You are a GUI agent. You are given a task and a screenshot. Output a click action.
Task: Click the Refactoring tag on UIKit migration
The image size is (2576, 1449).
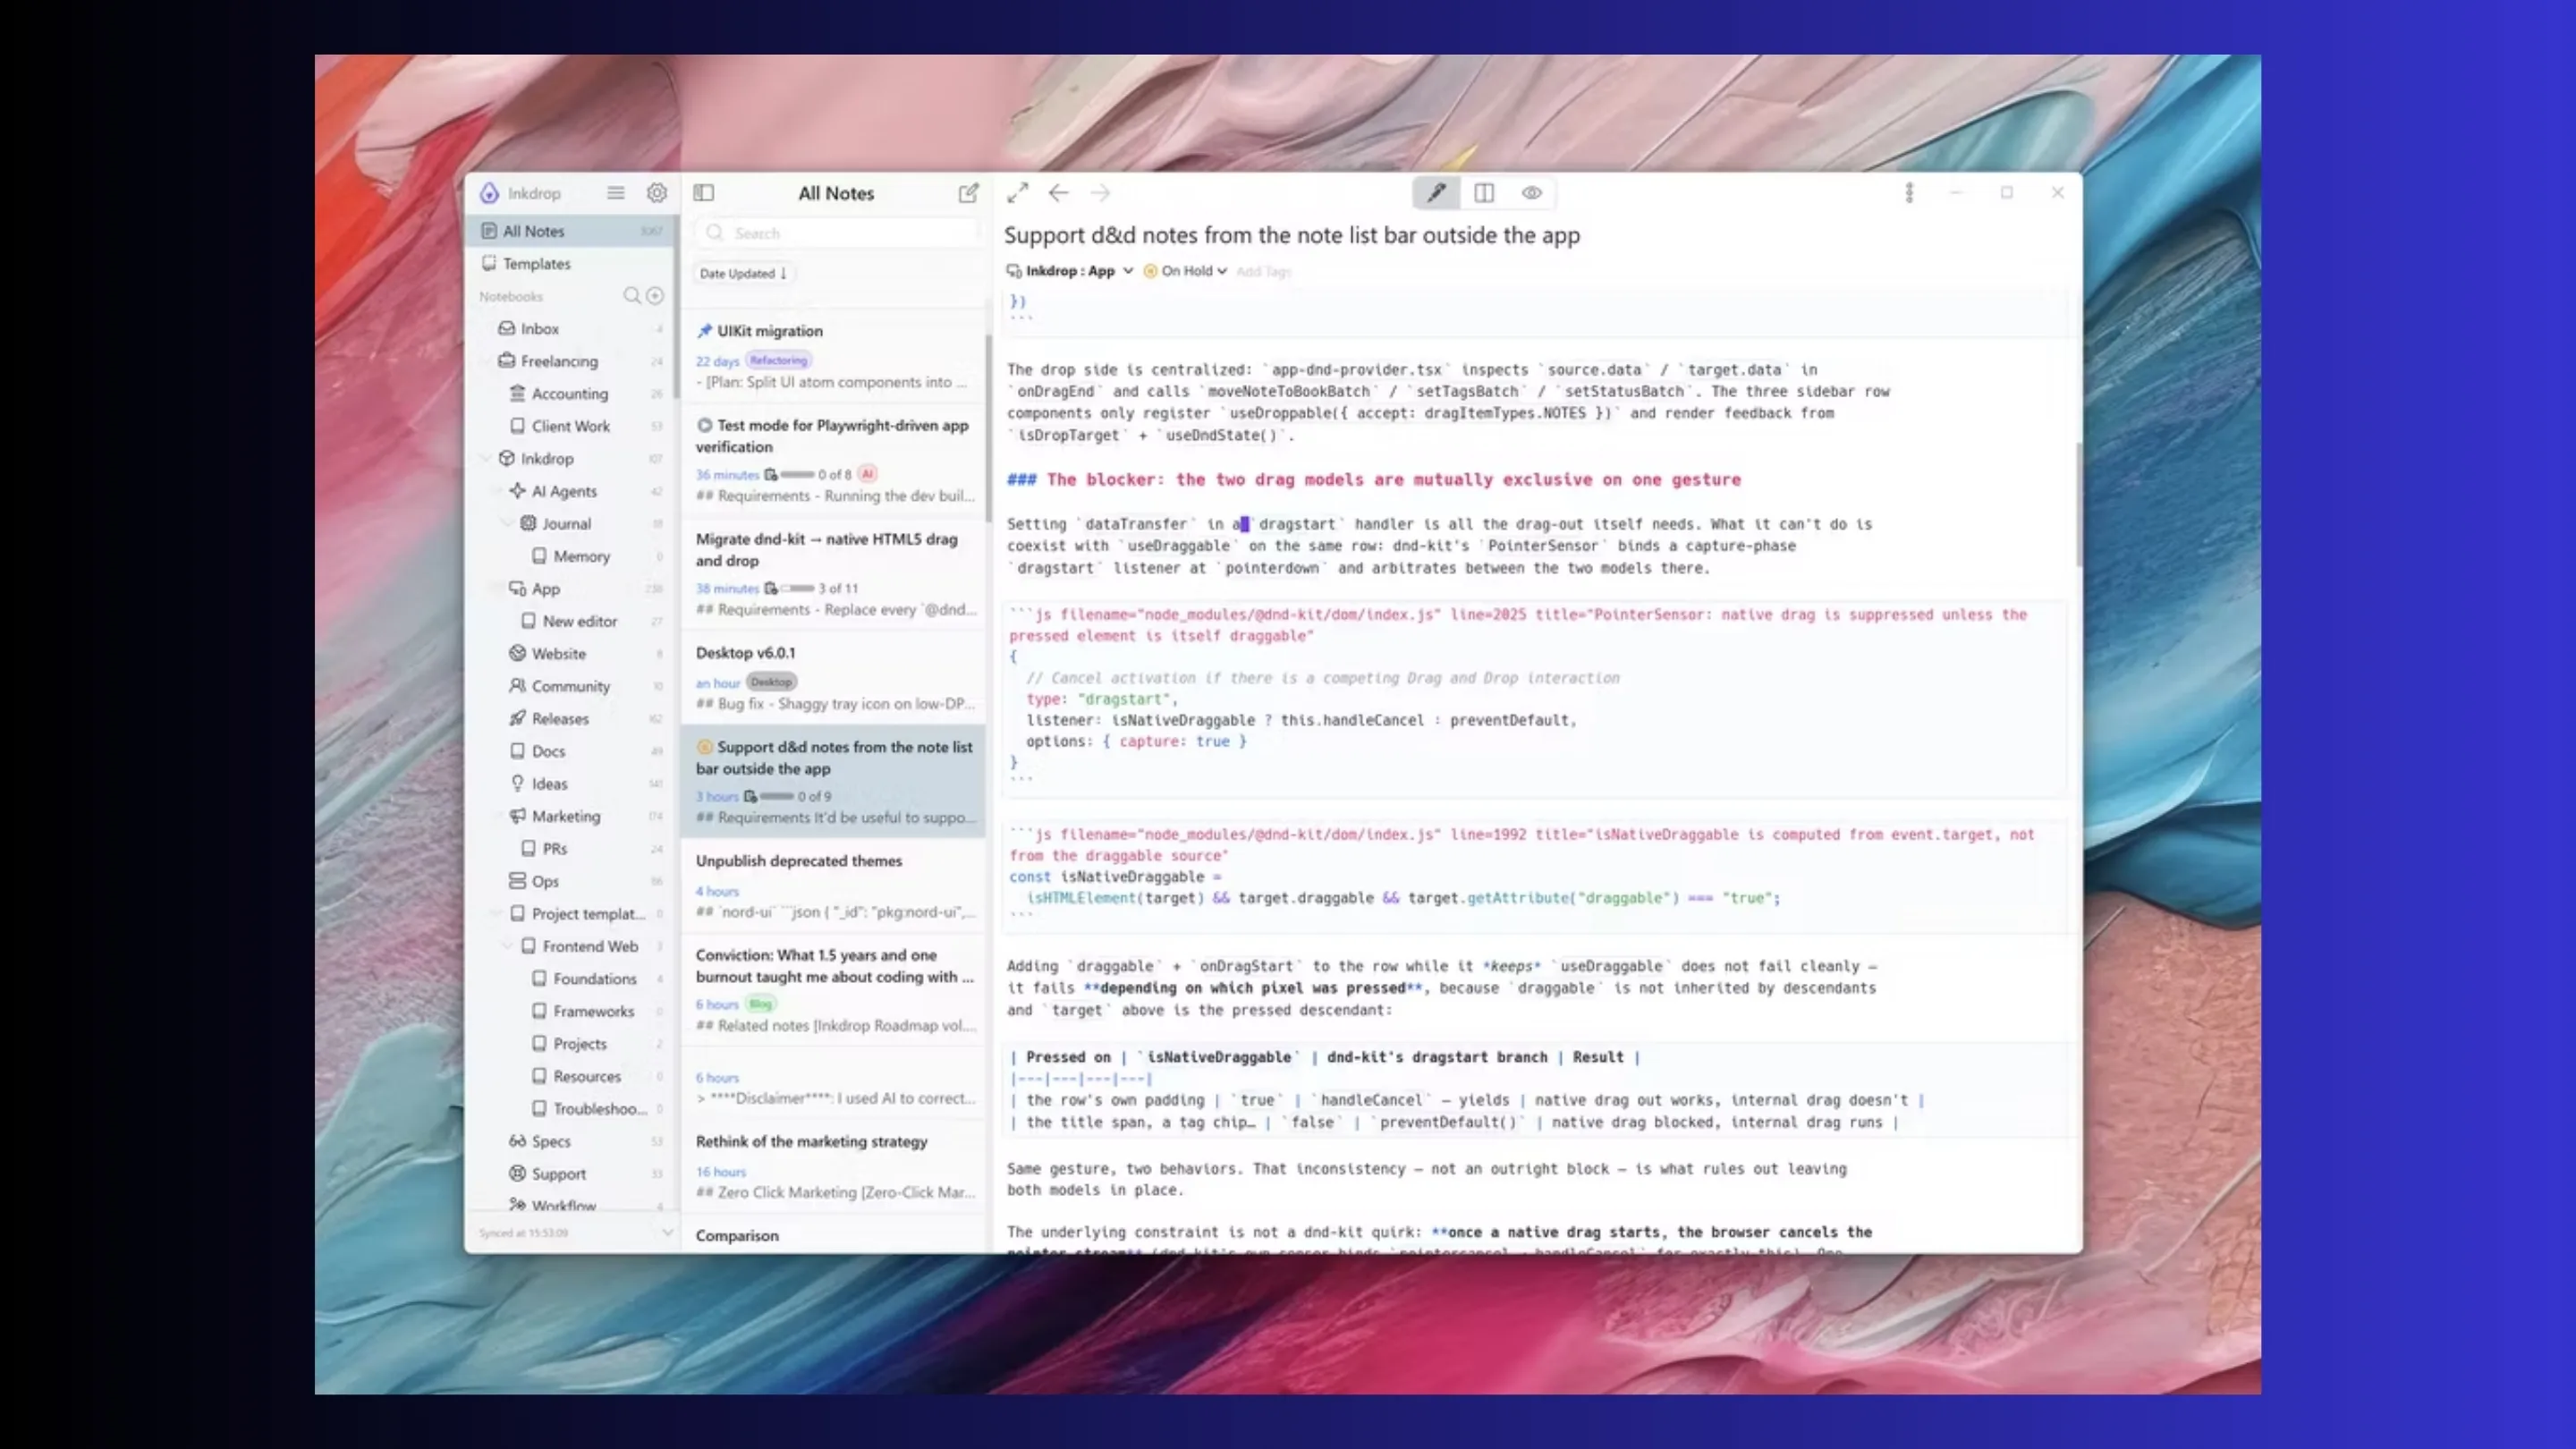779,360
